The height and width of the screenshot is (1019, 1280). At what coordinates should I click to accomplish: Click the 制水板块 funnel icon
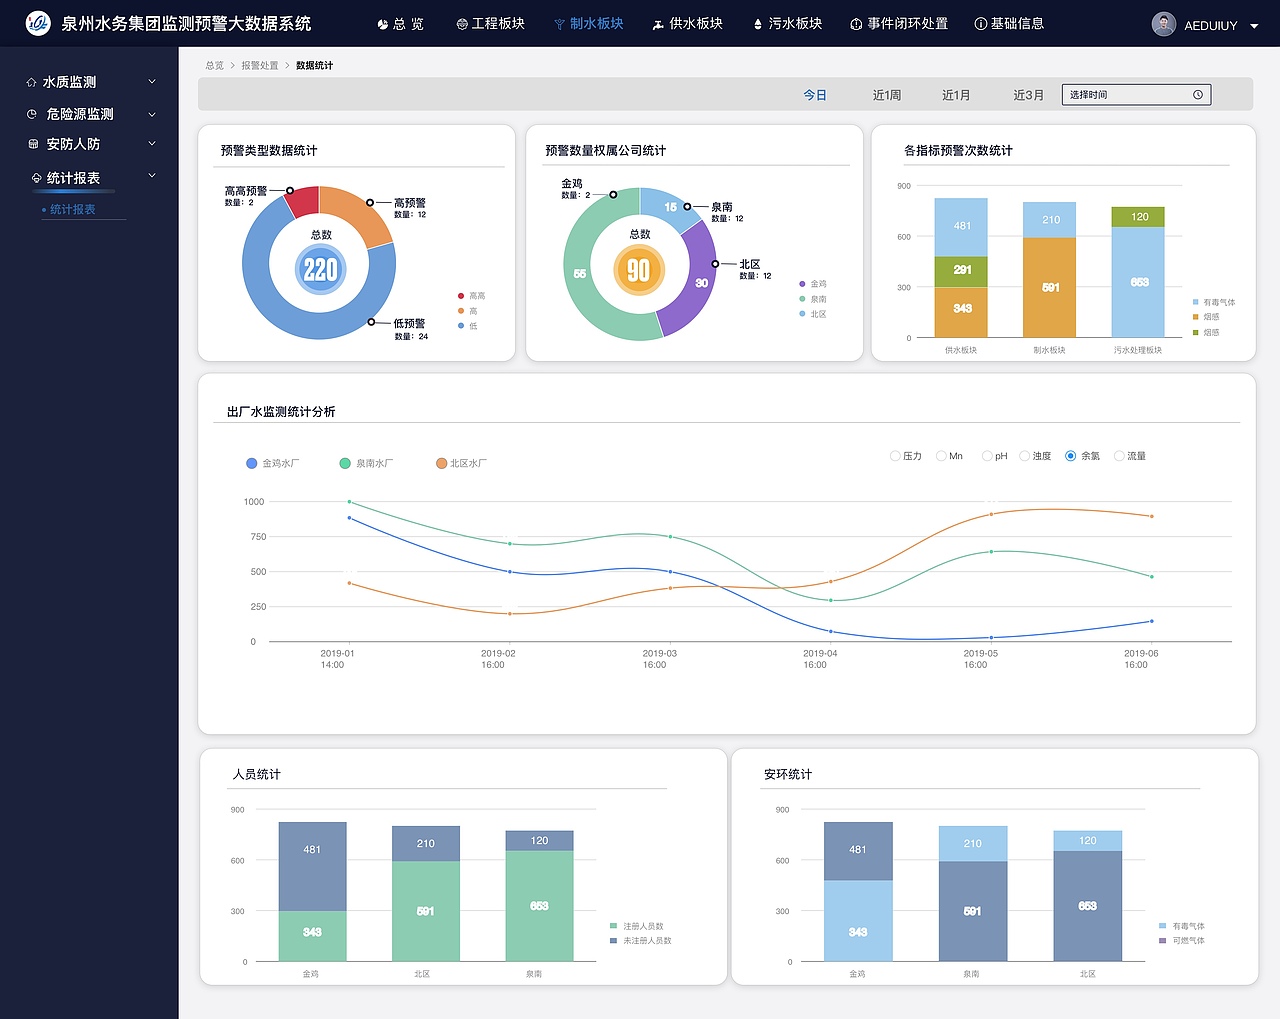560,24
